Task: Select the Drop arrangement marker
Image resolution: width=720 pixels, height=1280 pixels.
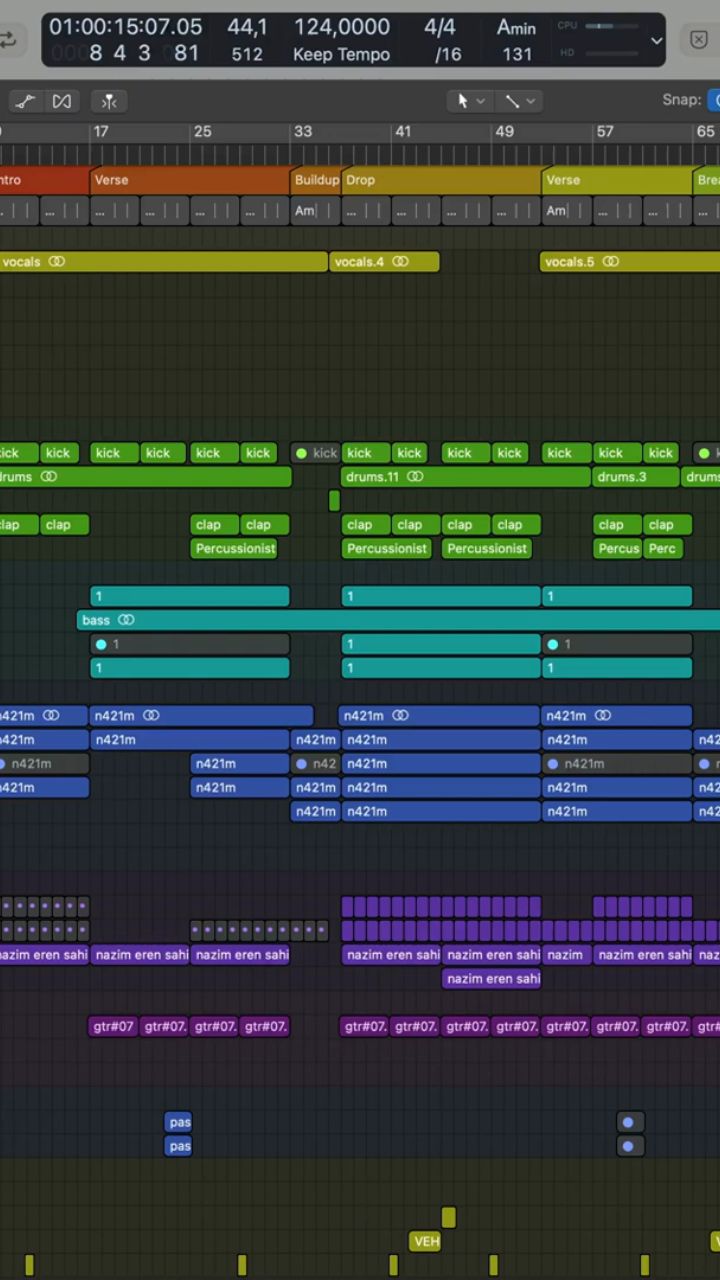Action: click(440, 180)
